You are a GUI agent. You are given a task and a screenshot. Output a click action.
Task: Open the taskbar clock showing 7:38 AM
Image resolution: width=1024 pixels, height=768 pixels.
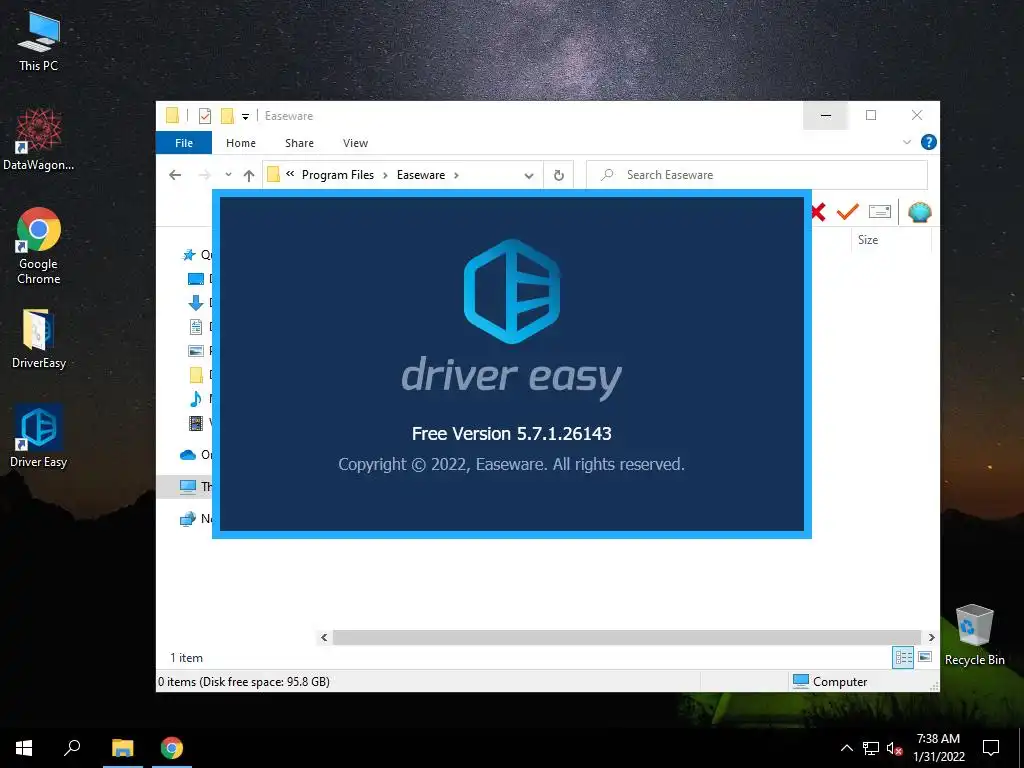pos(938,748)
